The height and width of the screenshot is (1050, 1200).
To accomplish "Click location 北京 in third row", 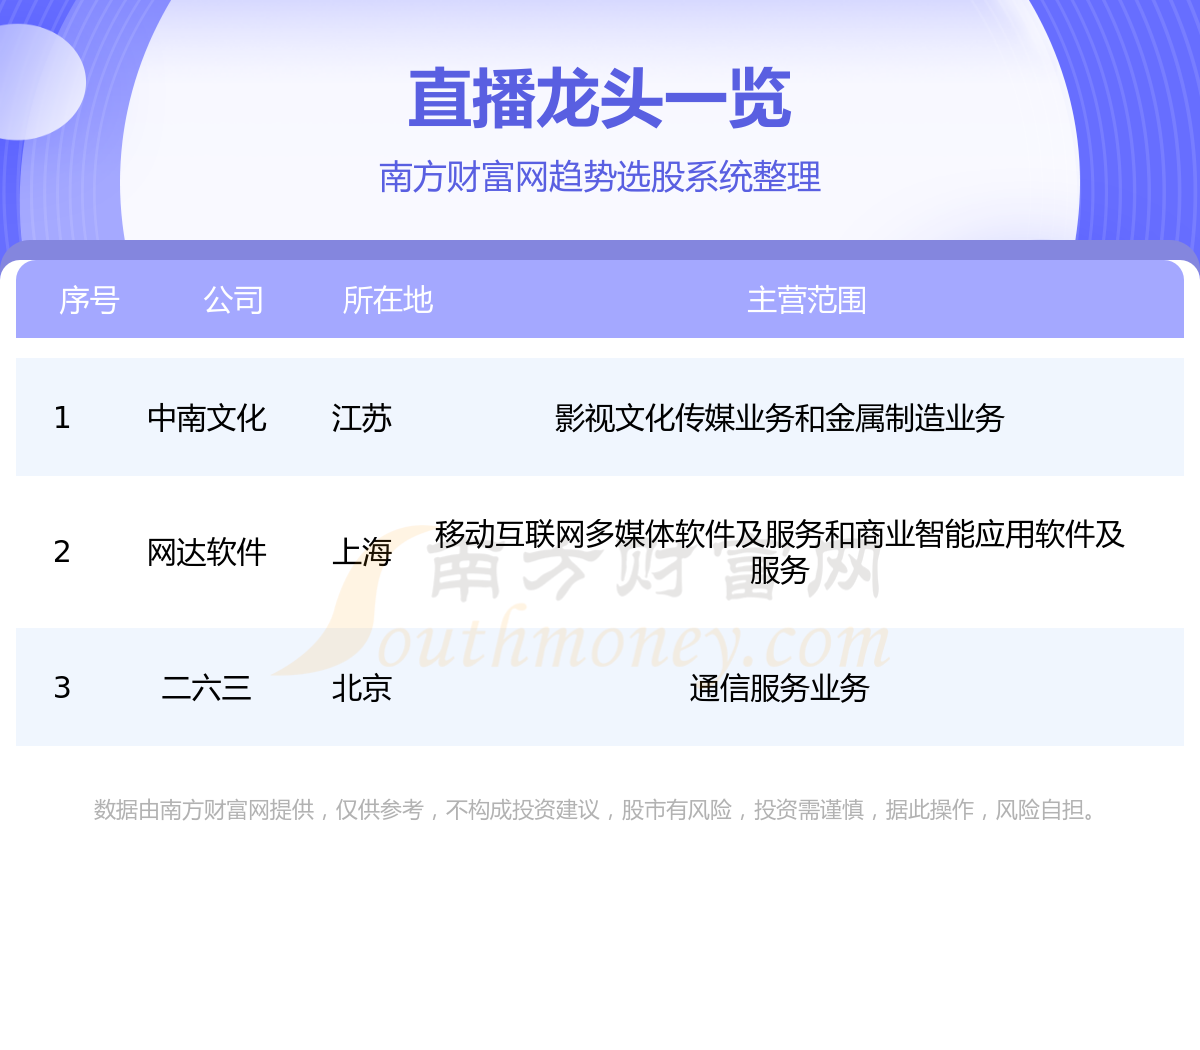I will click(x=361, y=688).
